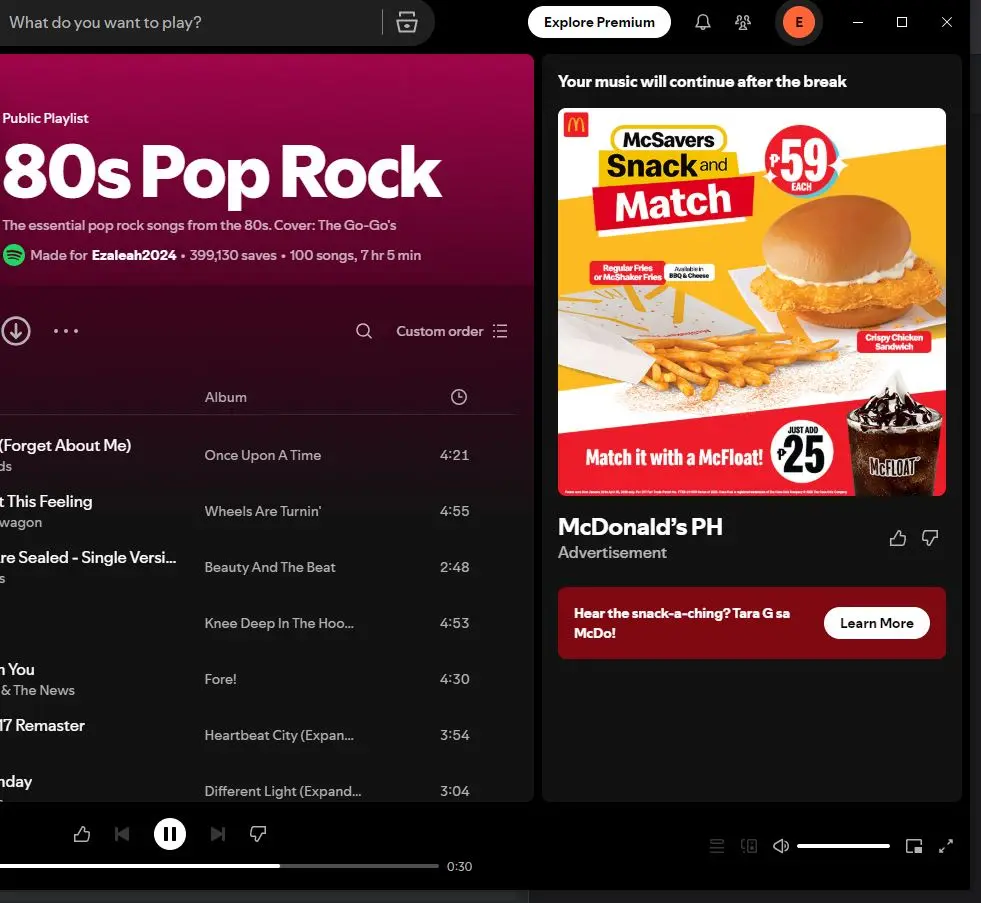Select the track row lasting 4:55

258,511
